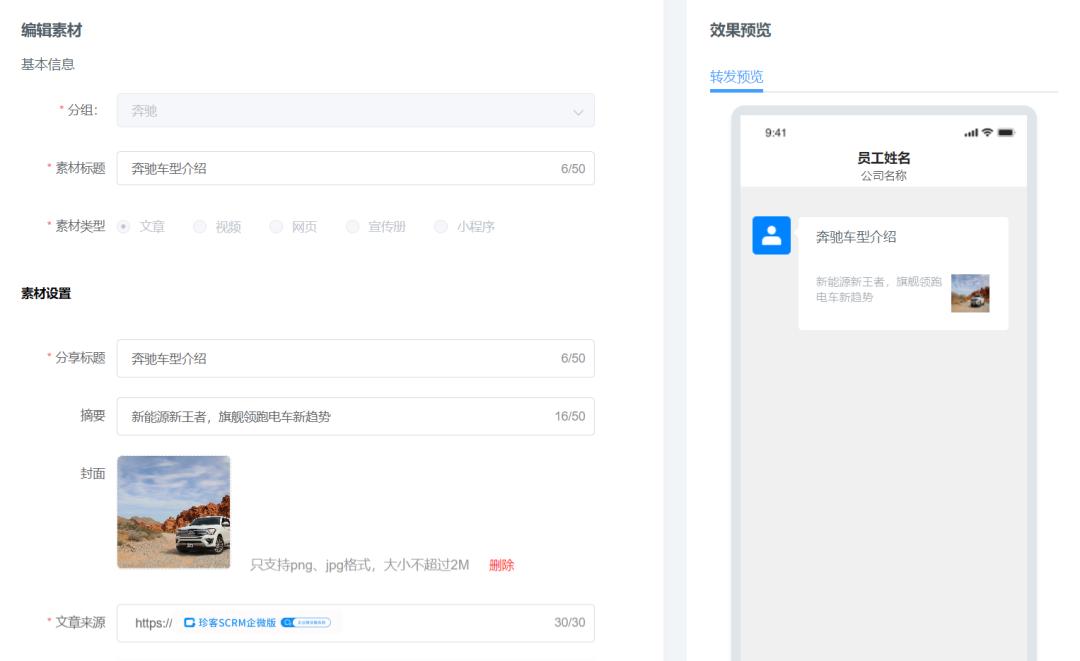Click 删除 to remove the cover image
The width and height of the screenshot is (1080, 661).
(x=501, y=566)
